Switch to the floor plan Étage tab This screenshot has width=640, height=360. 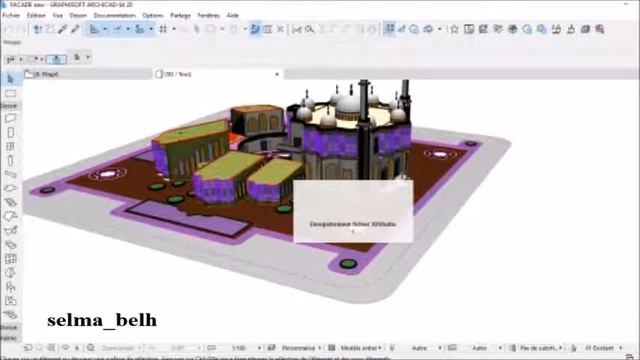(87, 74)
